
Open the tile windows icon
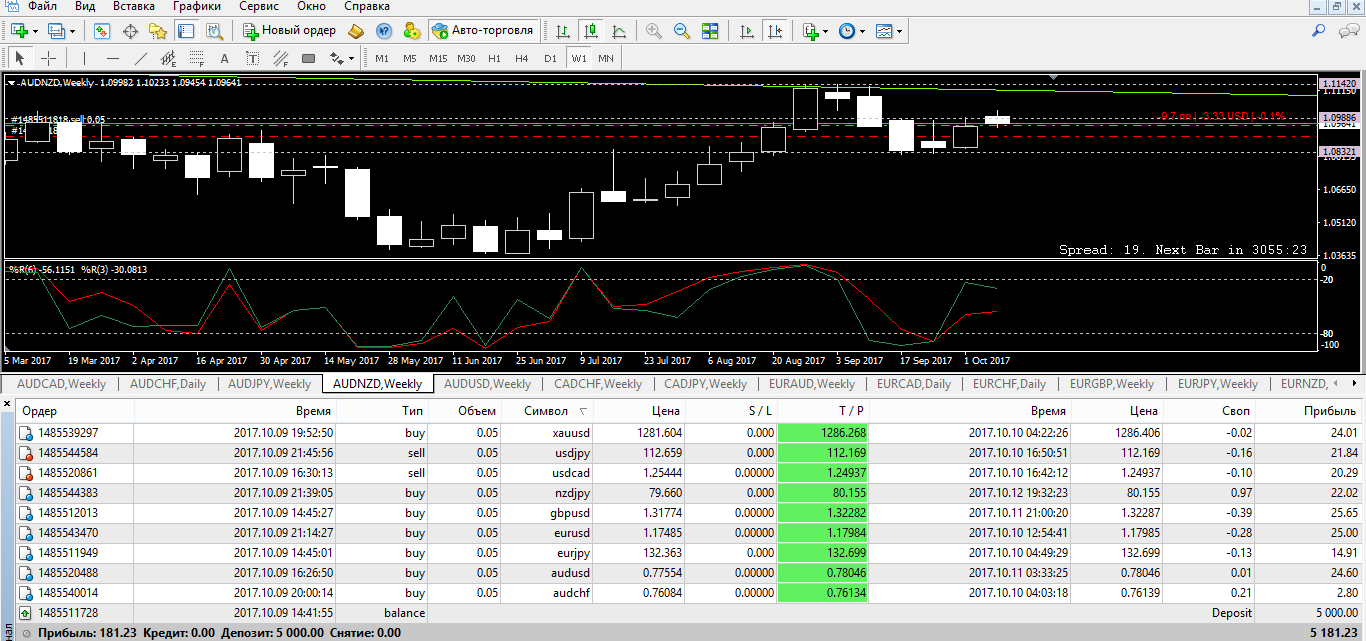pos(710,31)
